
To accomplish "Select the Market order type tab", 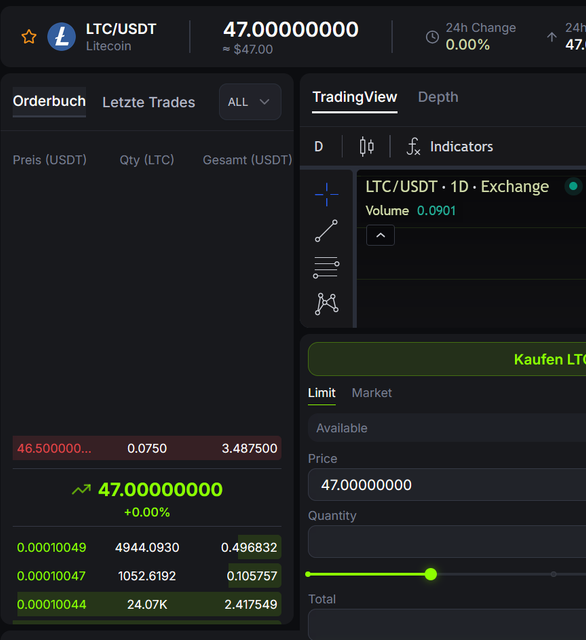I will point(371,393).
